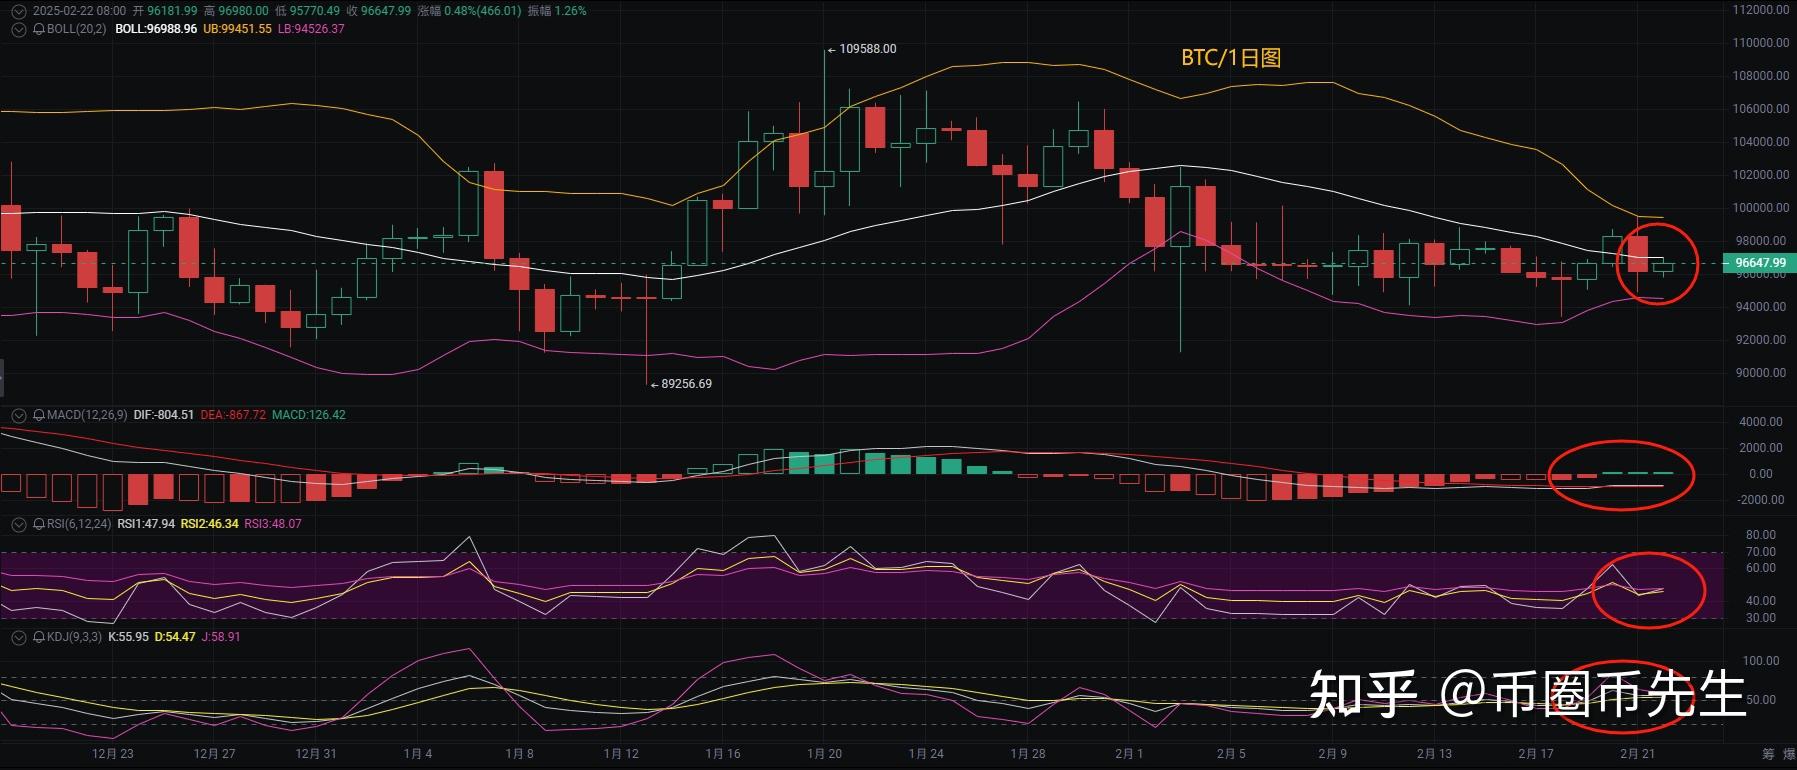
Task: Click the 109588.00 high price marker
Action: [866, 49]
